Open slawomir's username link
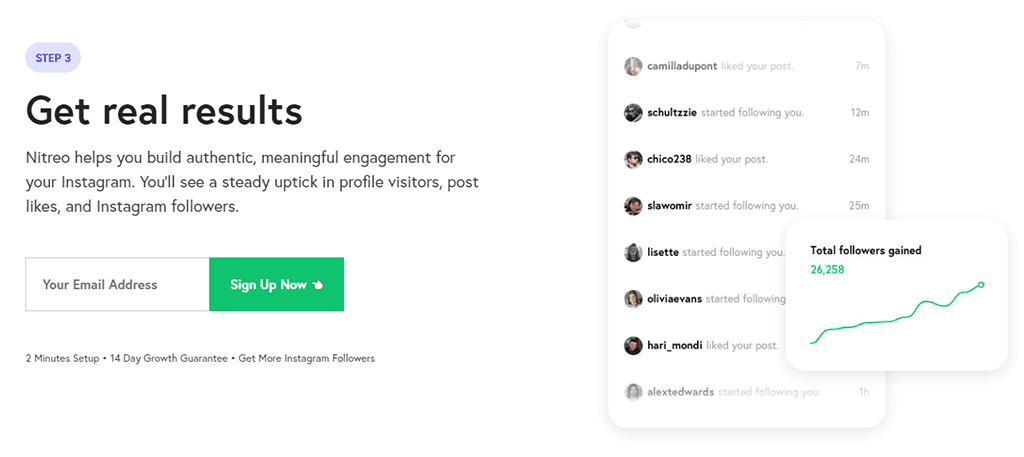Screen dimensions: 1024x457 point(669,206)
